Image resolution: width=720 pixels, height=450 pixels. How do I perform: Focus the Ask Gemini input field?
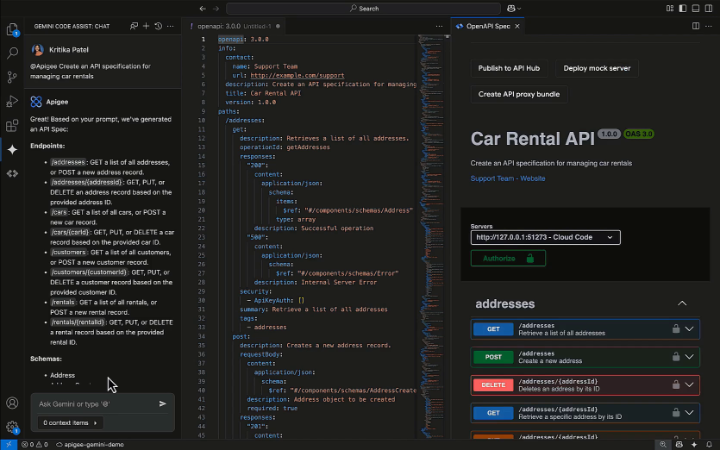[96, 404]
